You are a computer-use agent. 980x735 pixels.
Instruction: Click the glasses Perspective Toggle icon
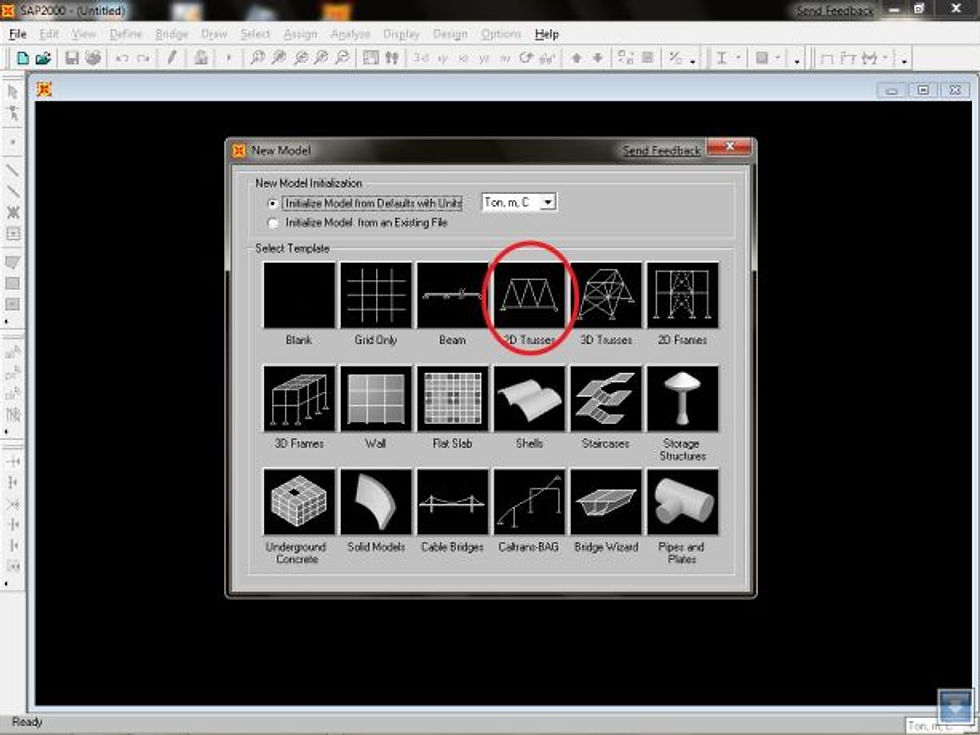547,58
